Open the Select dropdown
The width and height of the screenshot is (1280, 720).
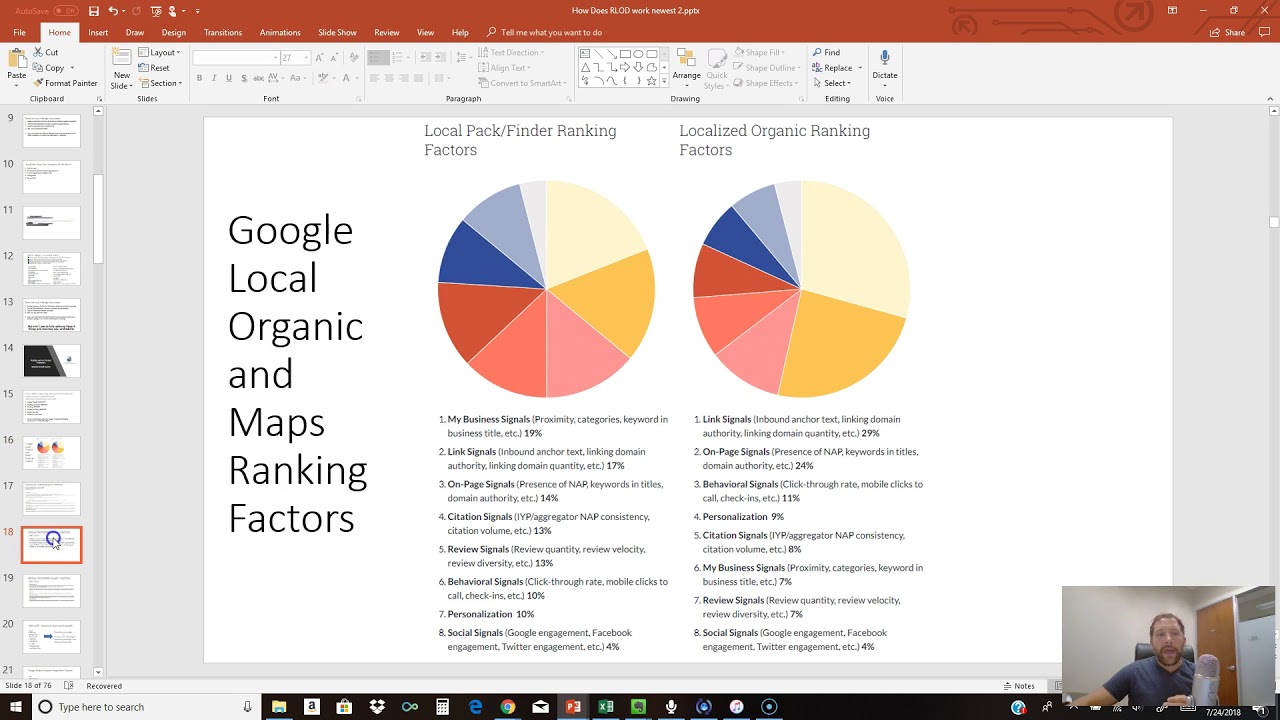click(x=831, y=83)
